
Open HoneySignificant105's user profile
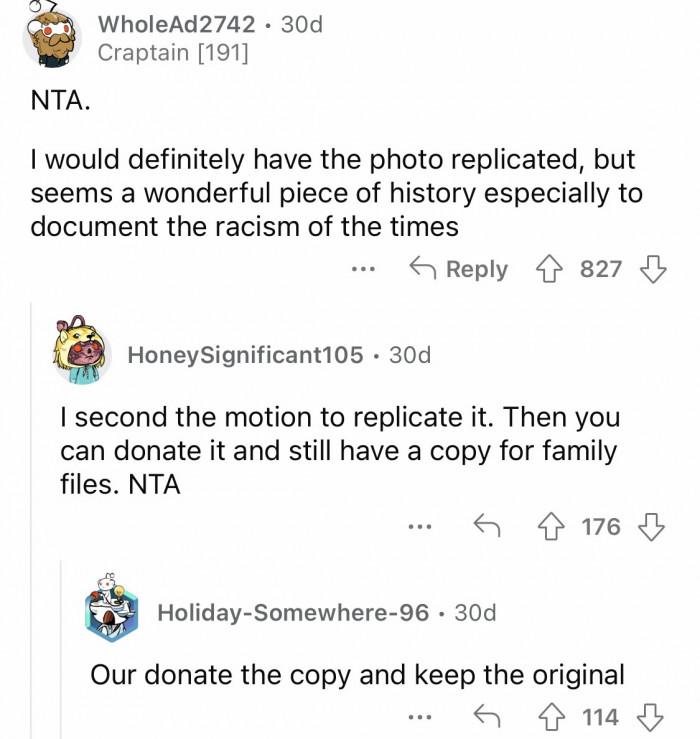pyautogui.click(x=245, y=354)
